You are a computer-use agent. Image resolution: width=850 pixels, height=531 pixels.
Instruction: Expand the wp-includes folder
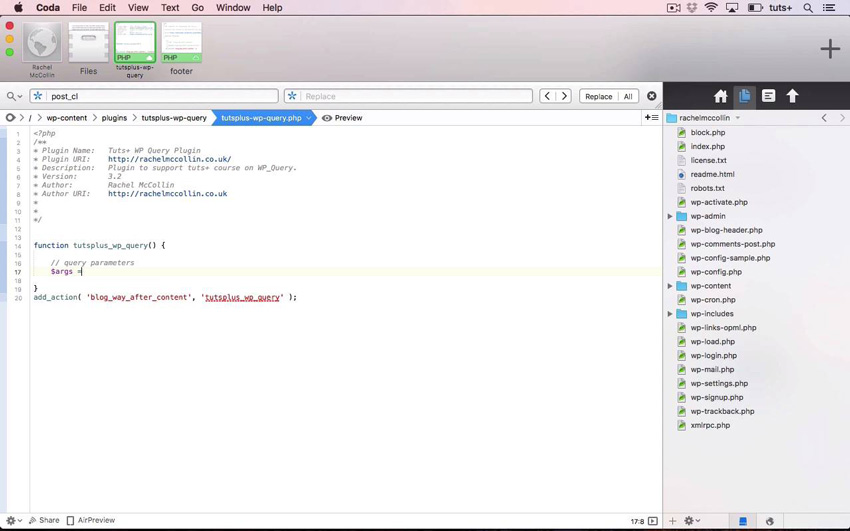pyautogui.click(x=670, y=314)
